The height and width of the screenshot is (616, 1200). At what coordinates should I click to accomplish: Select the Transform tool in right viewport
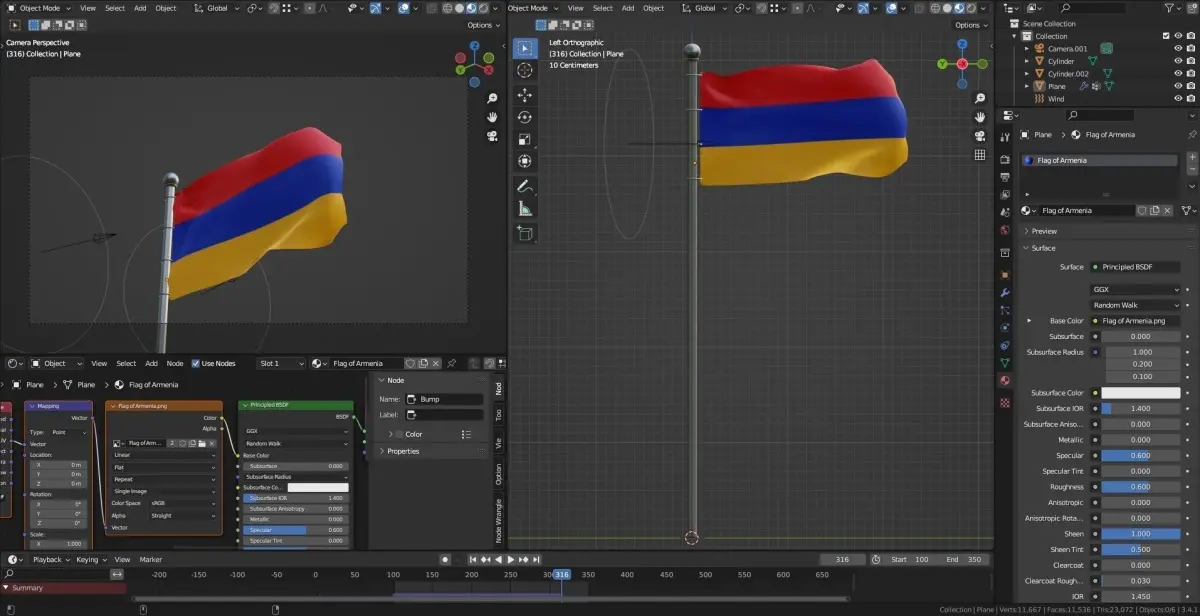[x=525, y=161]
